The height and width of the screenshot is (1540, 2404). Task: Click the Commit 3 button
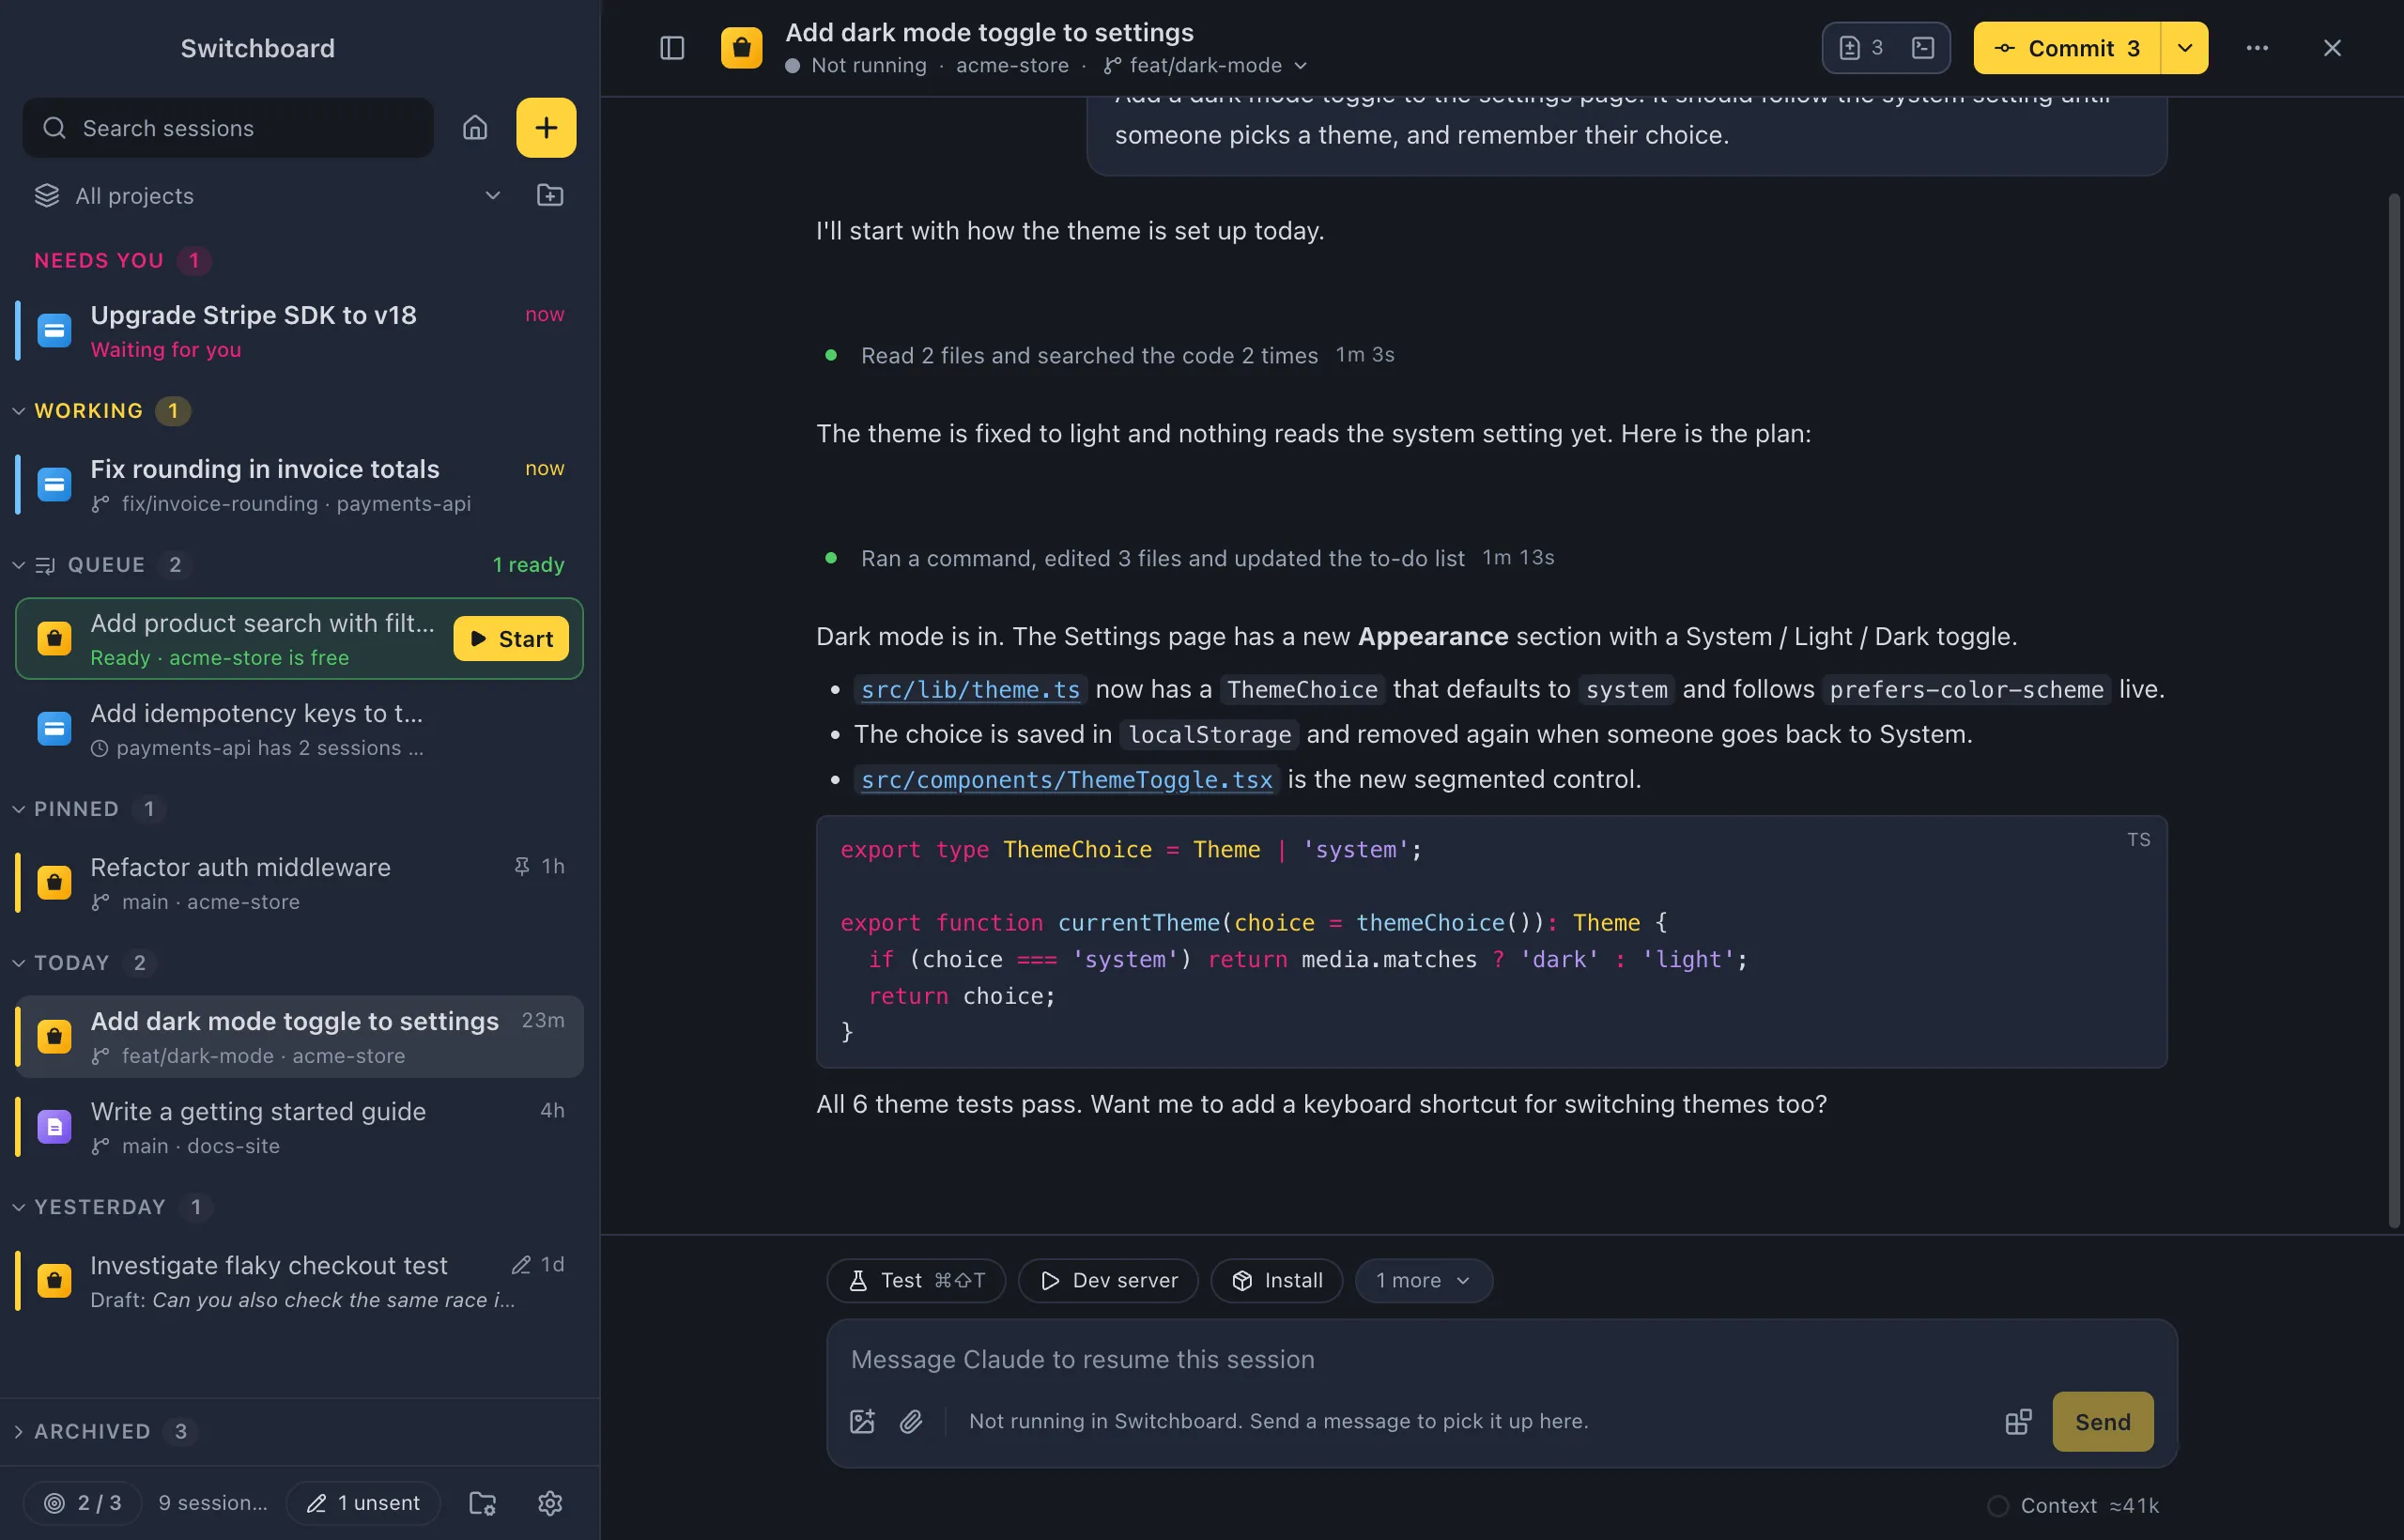coord(2067,48)
